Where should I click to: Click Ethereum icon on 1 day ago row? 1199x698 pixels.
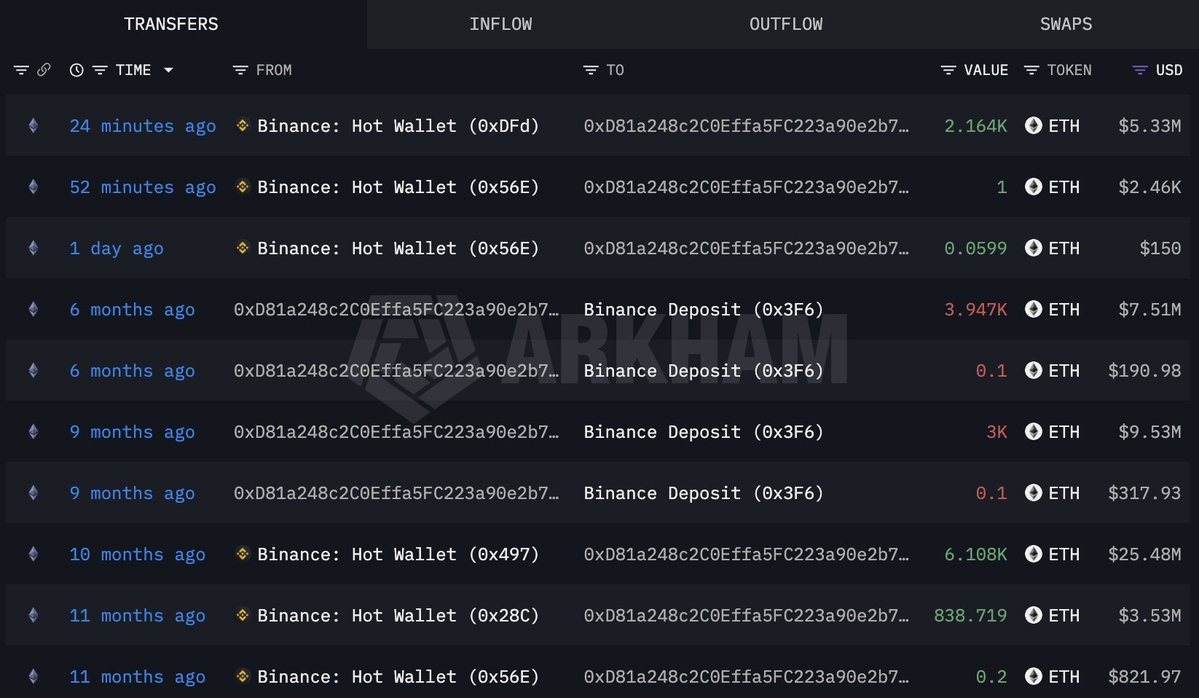34,248
